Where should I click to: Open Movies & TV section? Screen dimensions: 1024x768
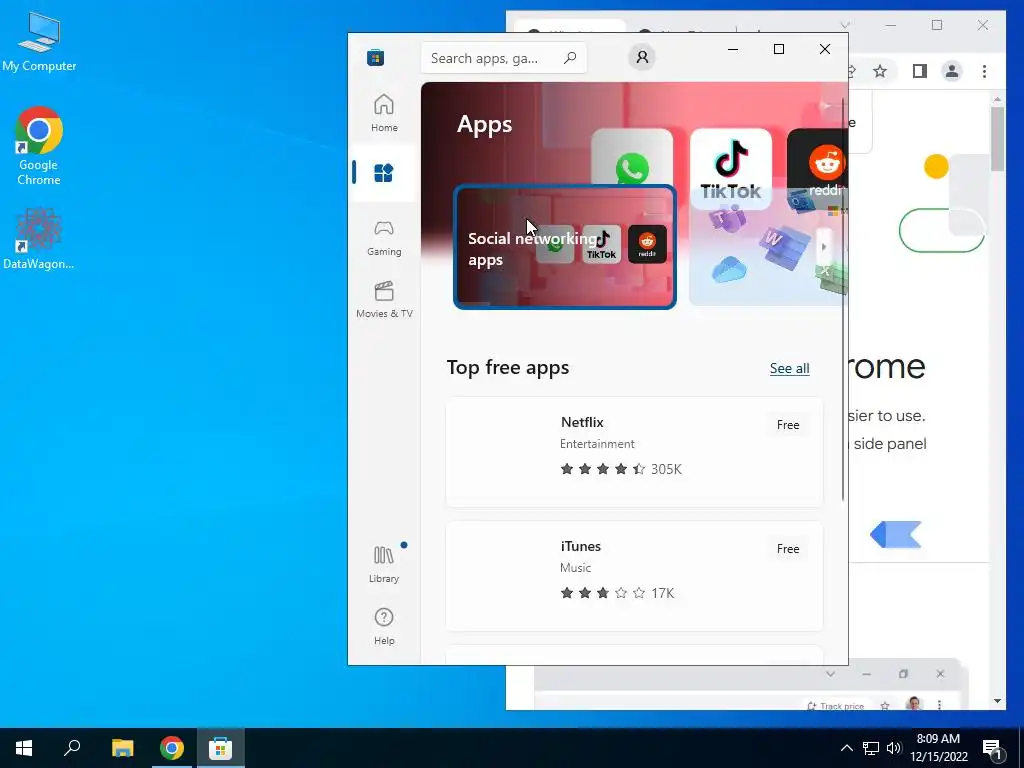click(384, 300)
